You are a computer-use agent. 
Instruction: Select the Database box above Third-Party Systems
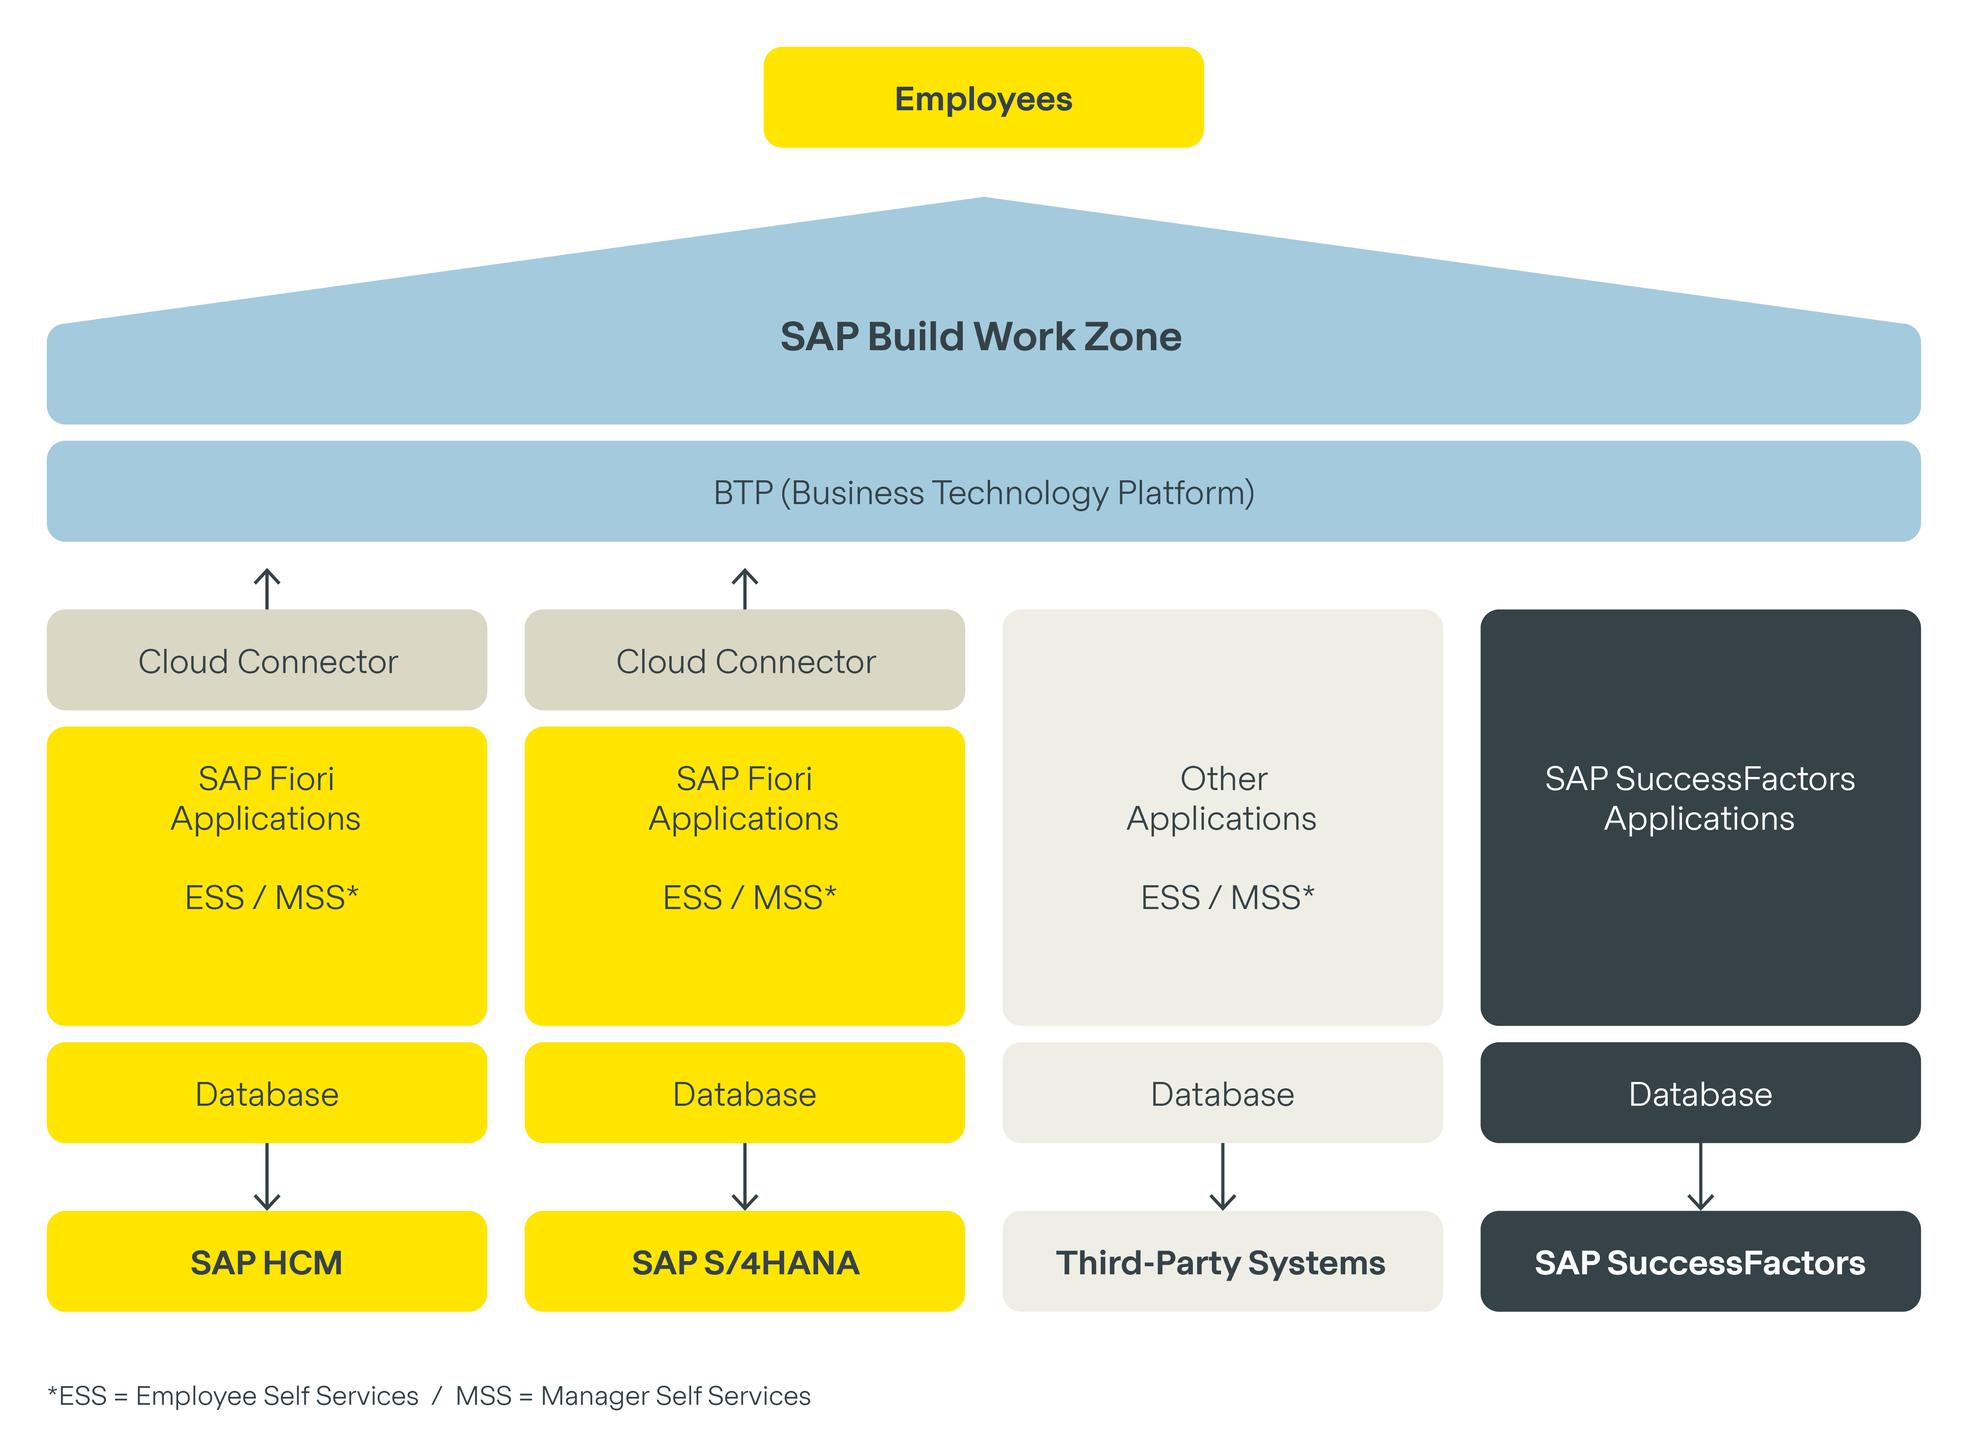[x=1222, y=1093]
